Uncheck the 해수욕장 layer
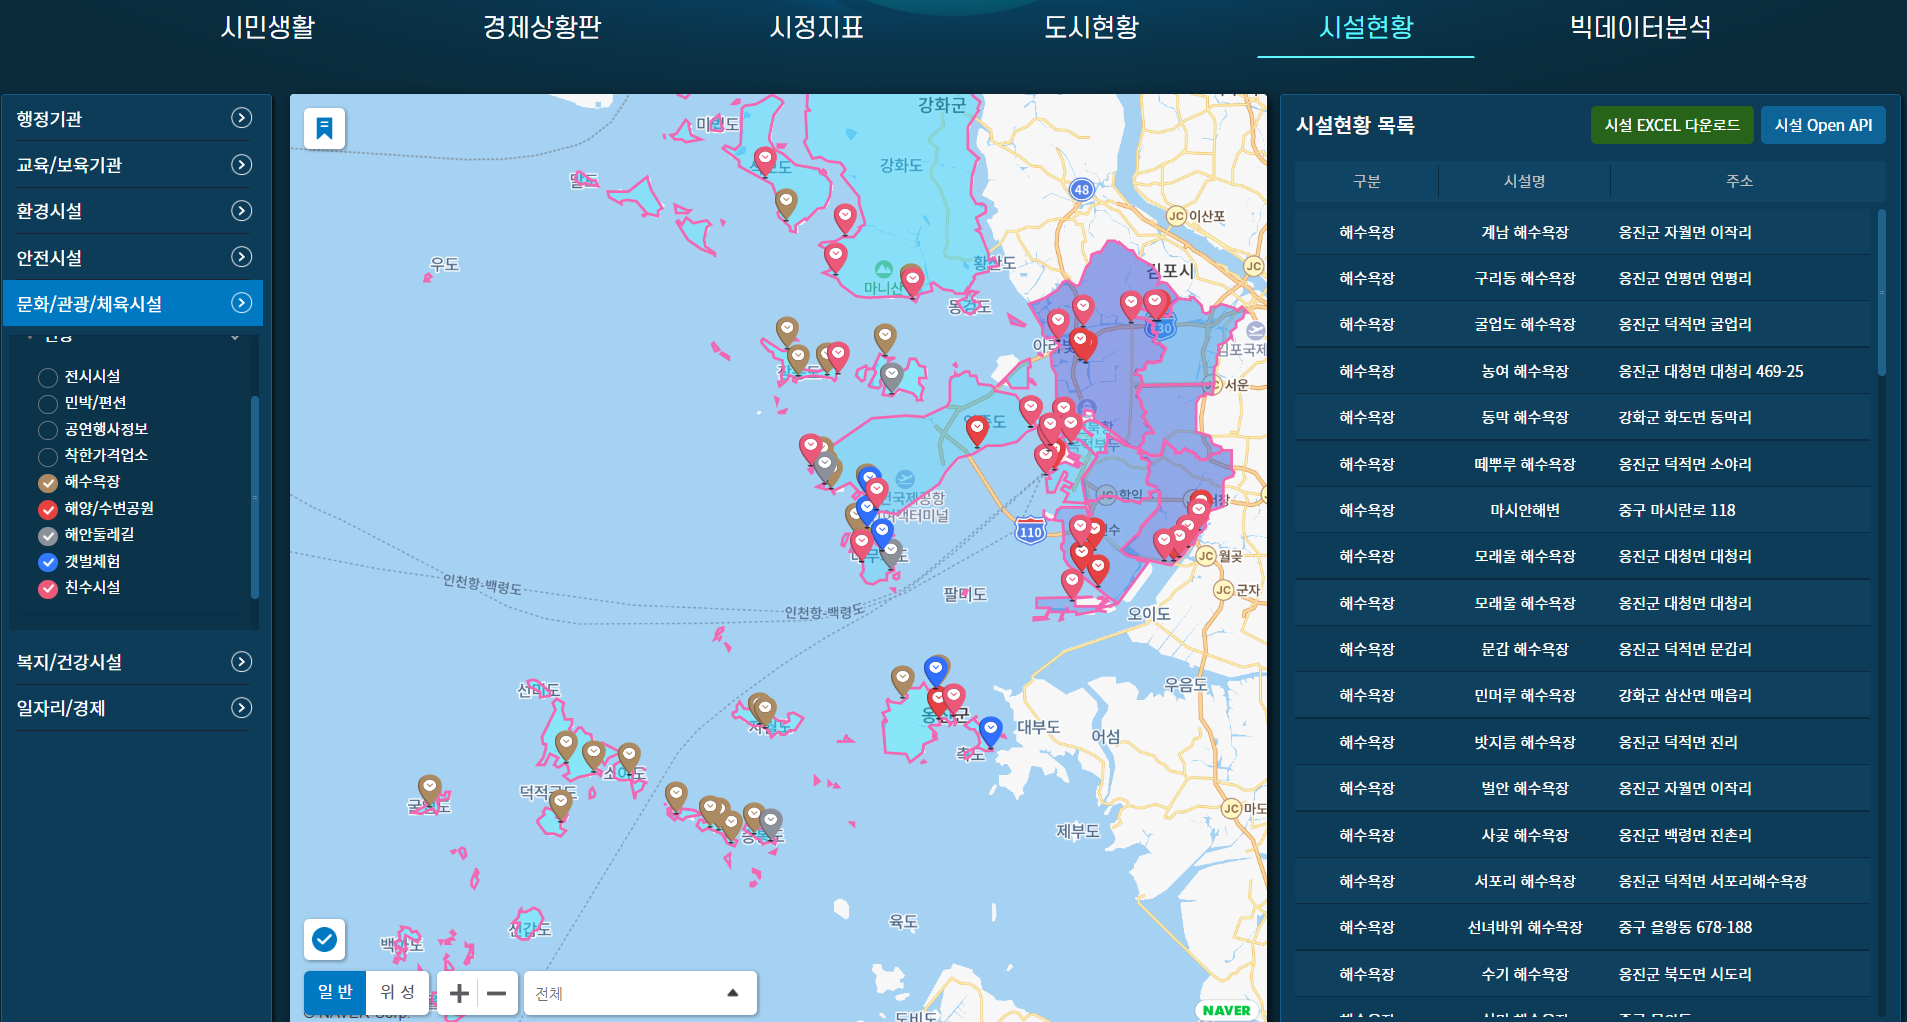Image resolution: width=1907 pixels, height=1022 pixels. [47, 482]
